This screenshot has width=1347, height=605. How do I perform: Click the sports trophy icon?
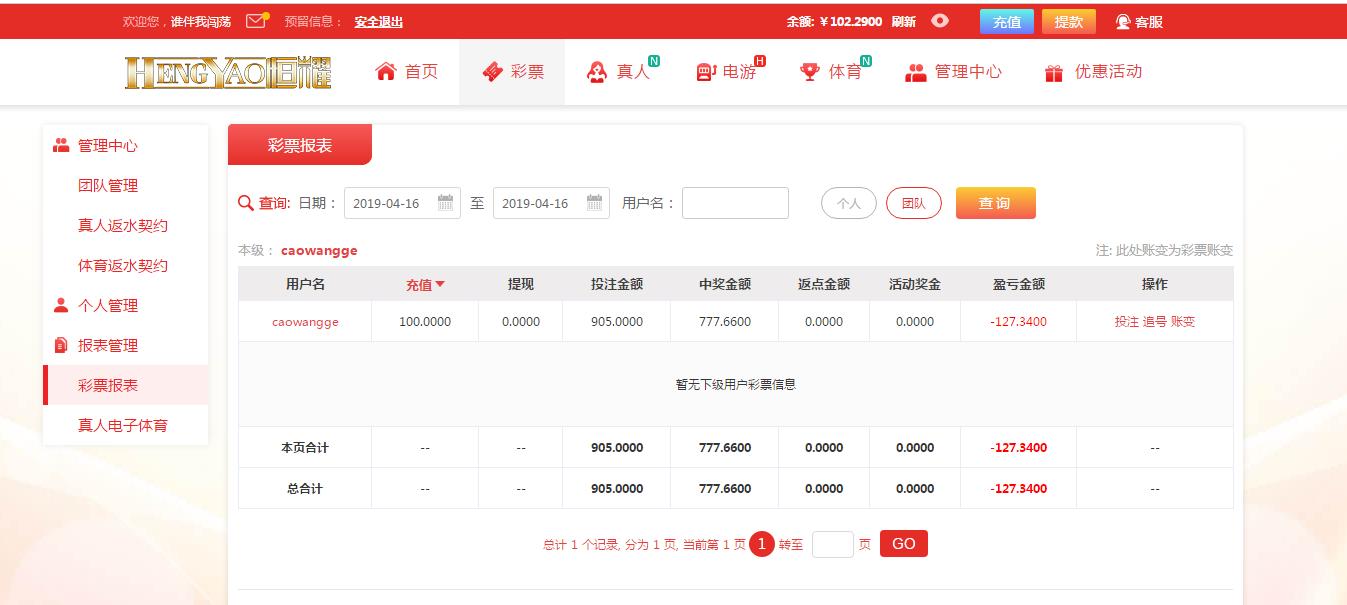click(x=810, y=72)
